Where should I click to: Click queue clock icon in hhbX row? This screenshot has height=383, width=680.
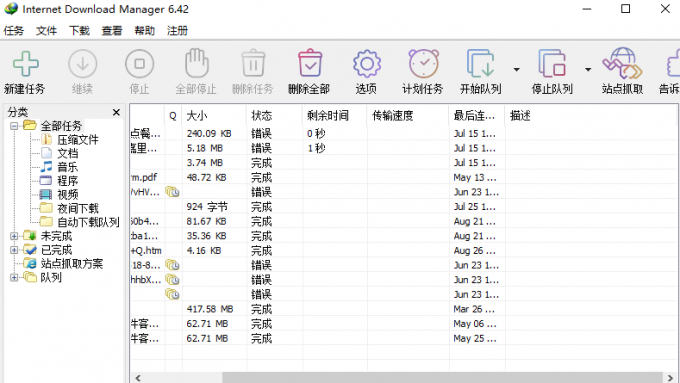coord(173,280)
